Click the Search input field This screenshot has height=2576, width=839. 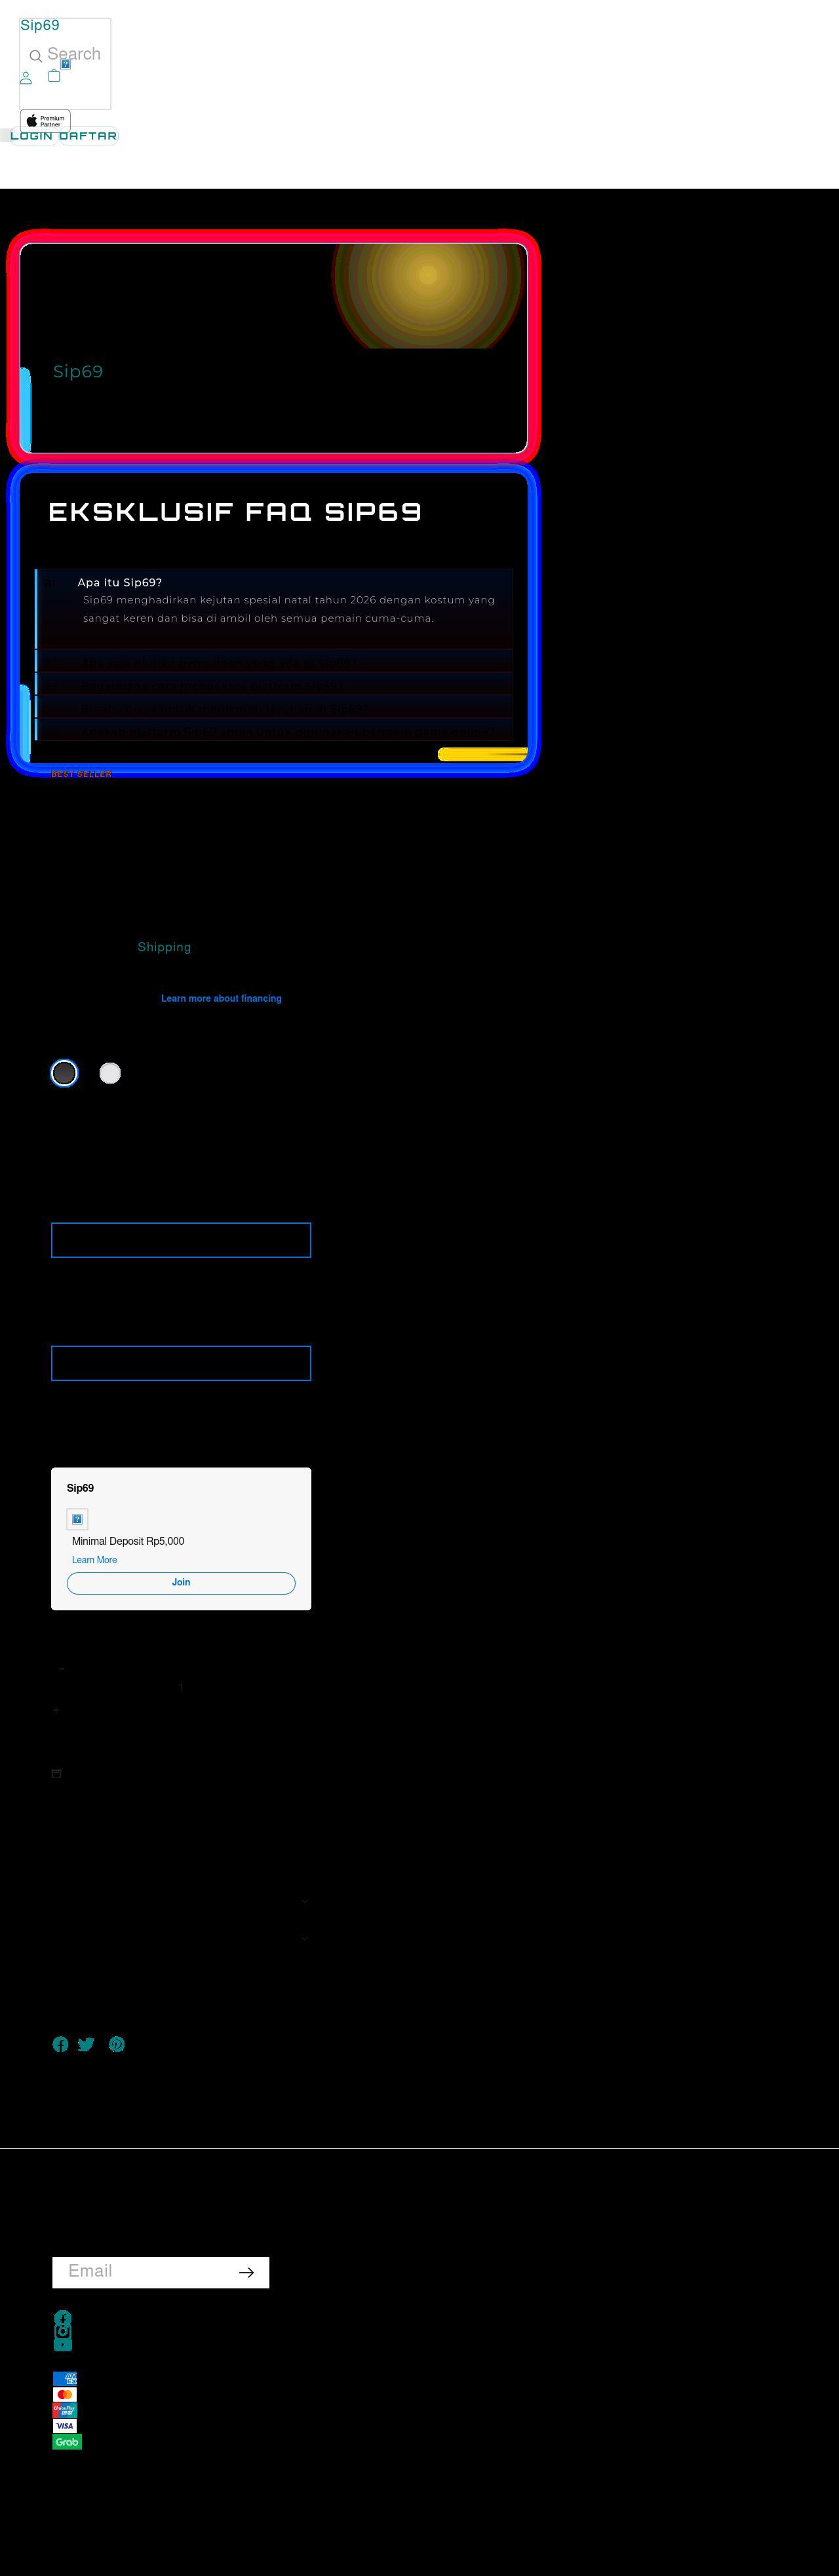74,54
